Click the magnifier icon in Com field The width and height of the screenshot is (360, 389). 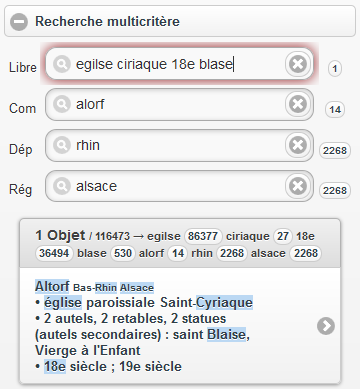tap(62, 104)
